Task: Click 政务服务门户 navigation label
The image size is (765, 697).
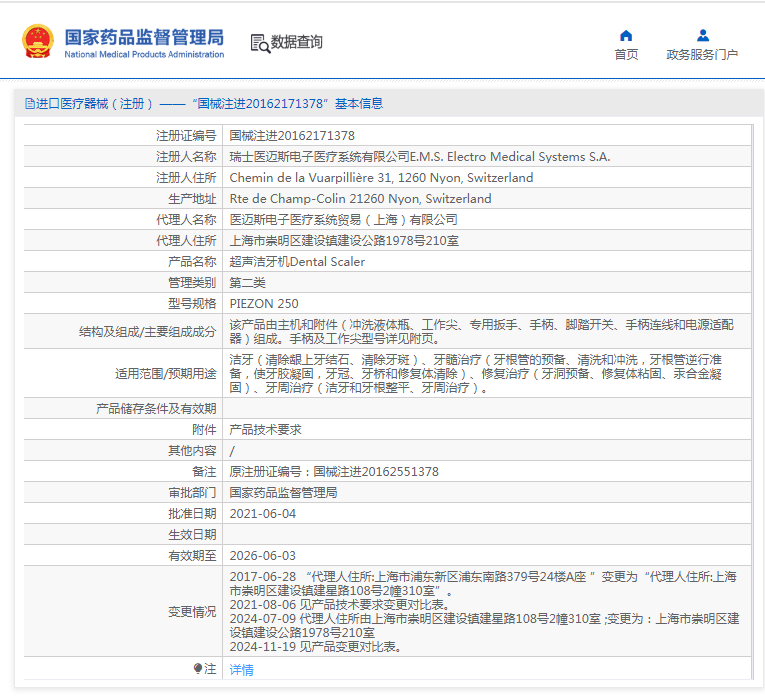Action: (x=702, y=55)
